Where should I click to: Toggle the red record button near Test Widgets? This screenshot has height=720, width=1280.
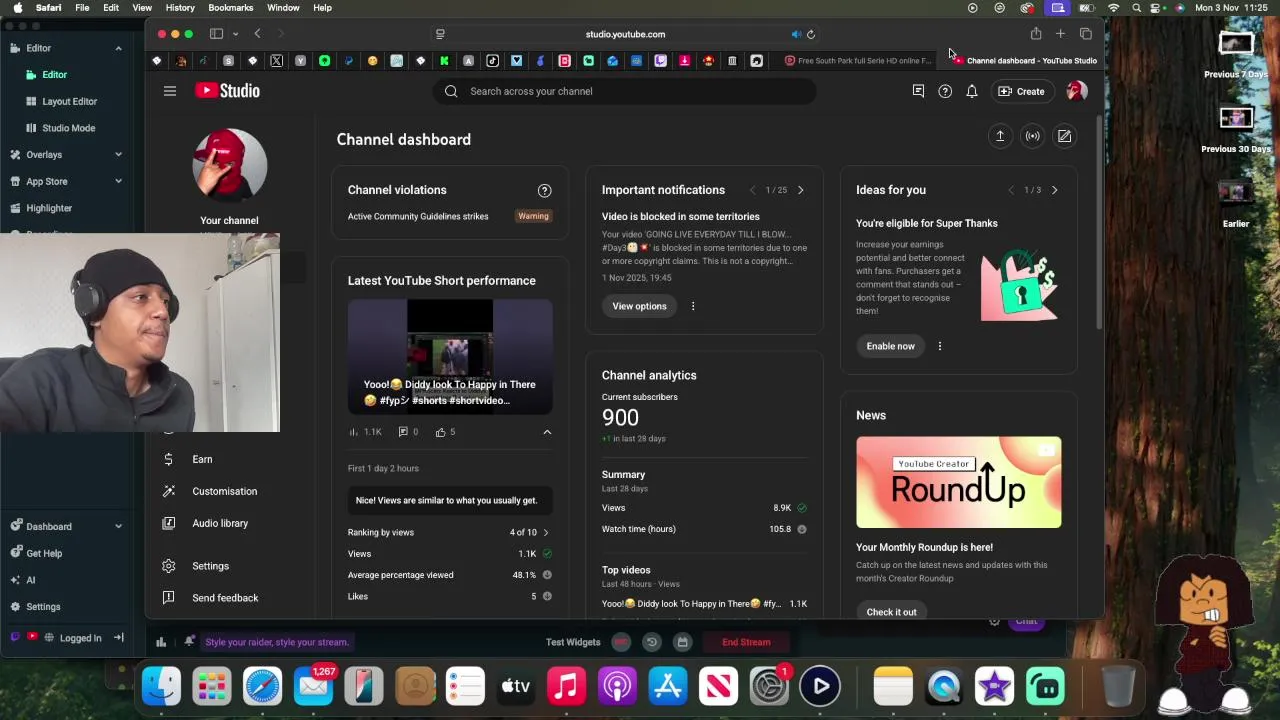click(621, 642)
